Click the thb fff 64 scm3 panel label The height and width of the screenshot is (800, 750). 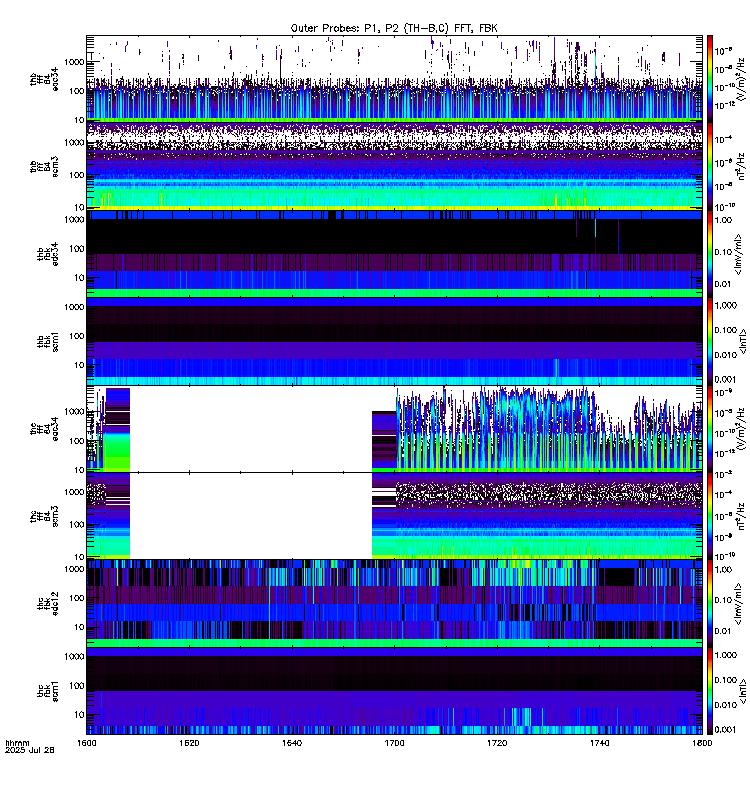(44, 167)
